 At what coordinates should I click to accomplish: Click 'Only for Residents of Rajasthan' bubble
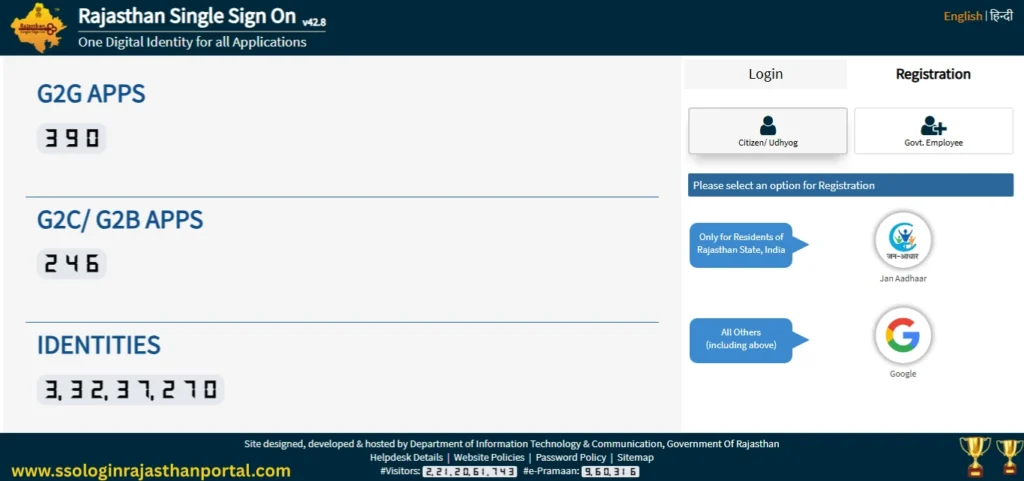(x=748, y=245)
